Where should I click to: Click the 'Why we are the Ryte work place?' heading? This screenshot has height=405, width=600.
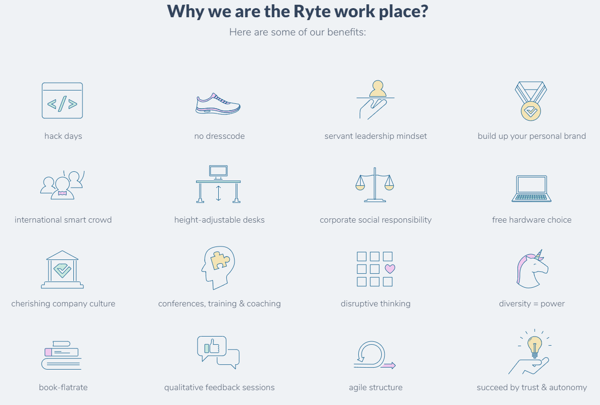pyautogui.click(x=298, y=11)
